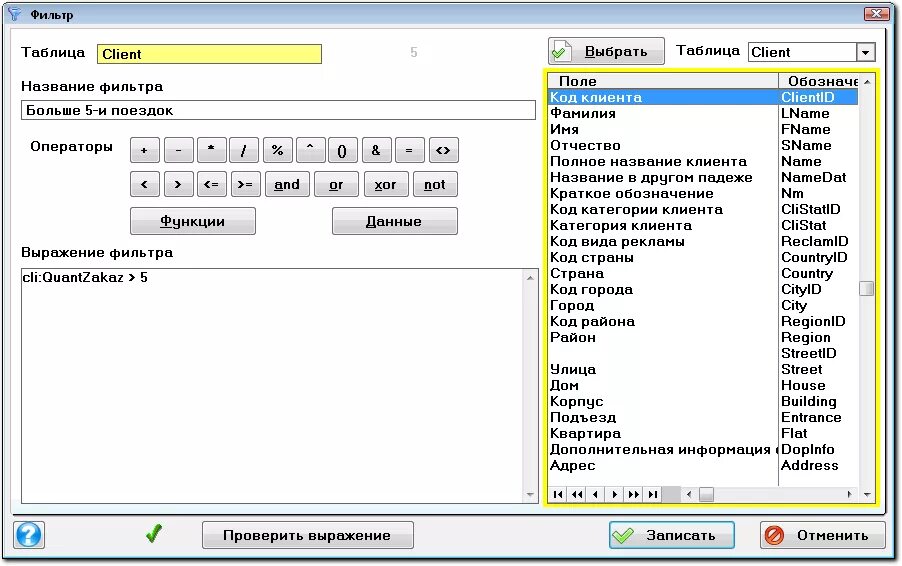Insert the 'xor' logical operator

386,185
